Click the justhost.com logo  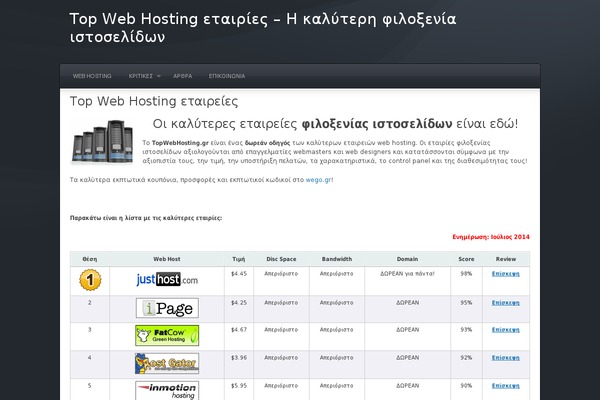[x=167, y=279]
